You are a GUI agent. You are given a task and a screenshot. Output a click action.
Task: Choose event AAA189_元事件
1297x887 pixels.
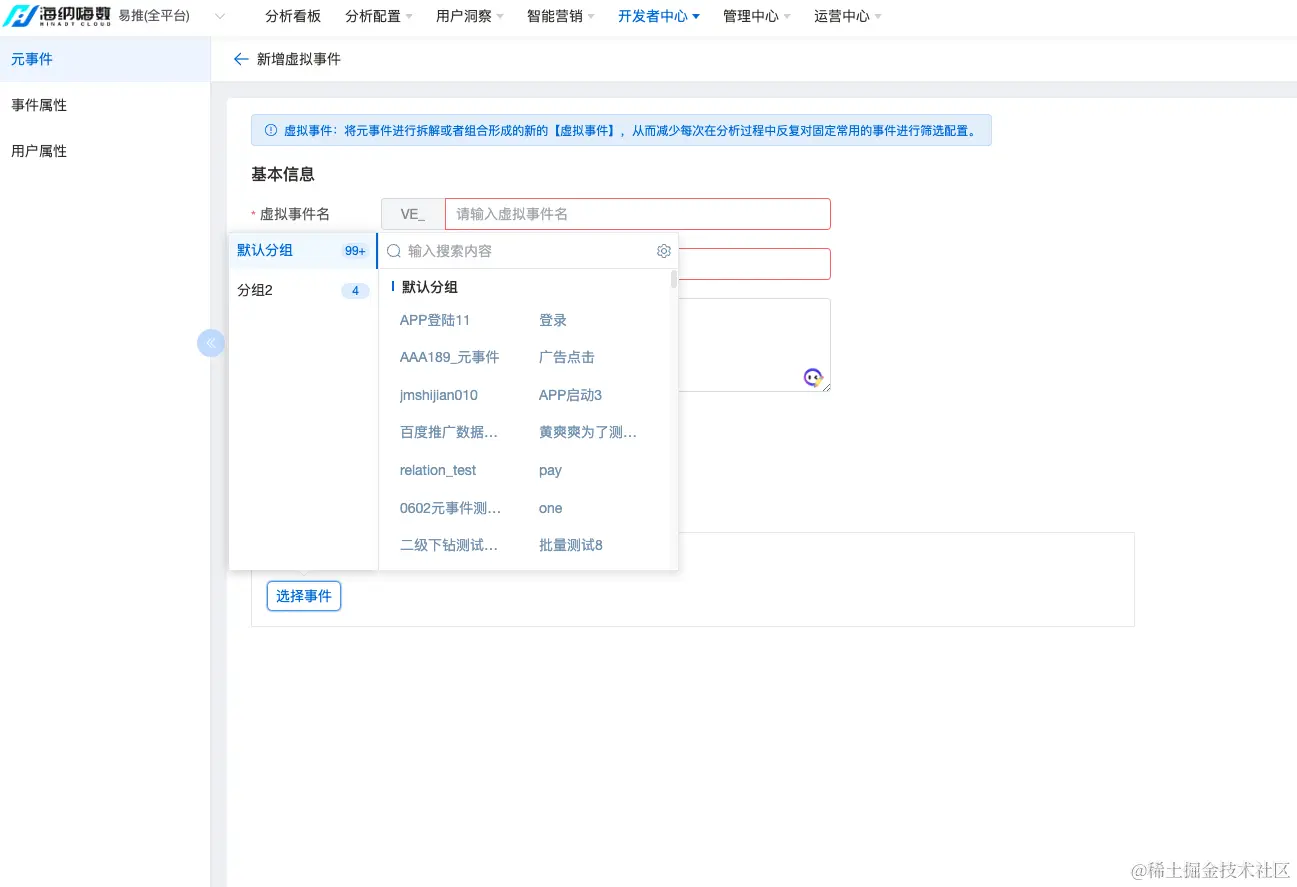449,357
